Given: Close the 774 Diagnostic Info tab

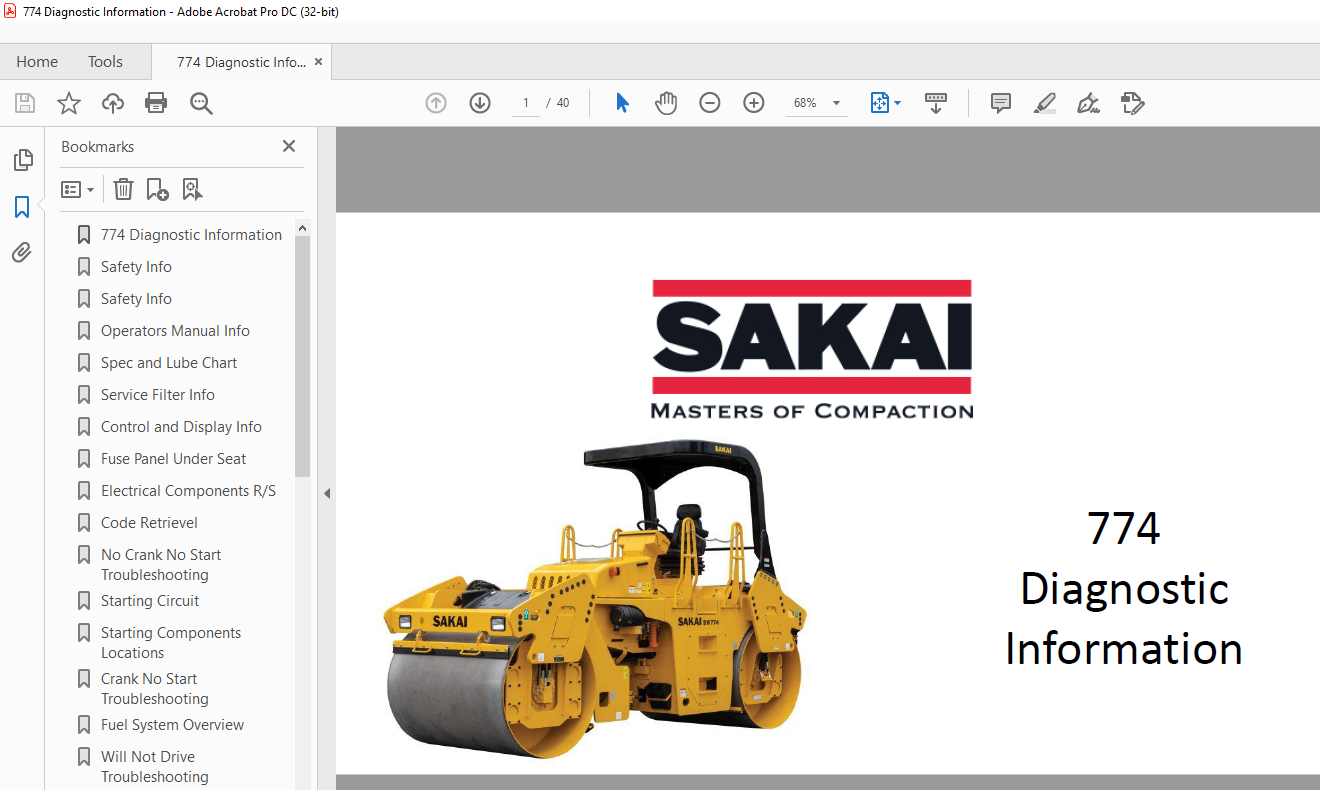Looking at the screenshot, I should (319, 62).
